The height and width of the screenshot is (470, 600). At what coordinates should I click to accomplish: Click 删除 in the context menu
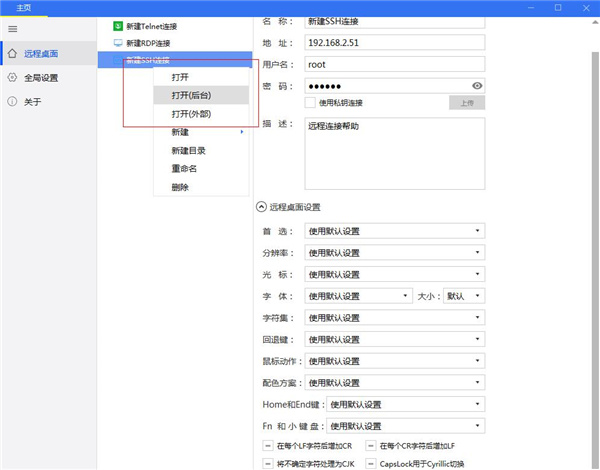click(180, 187)
